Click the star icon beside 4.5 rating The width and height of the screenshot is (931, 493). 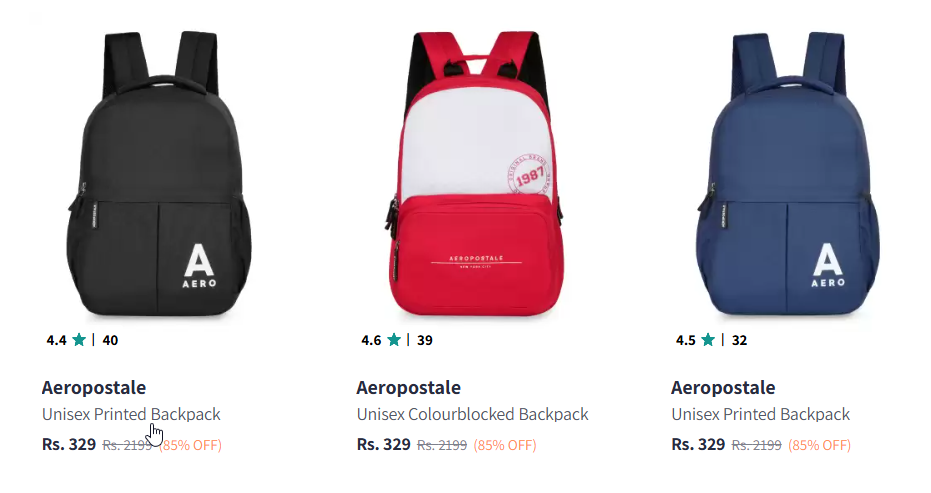(x=708, y=340)
